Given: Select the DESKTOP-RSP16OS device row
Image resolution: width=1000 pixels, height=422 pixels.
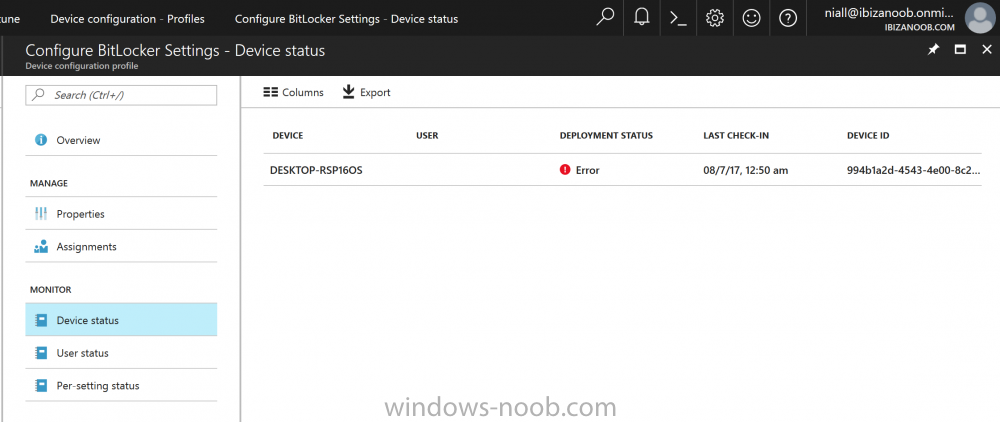Looking at the screenshot, I should [622, 170].
